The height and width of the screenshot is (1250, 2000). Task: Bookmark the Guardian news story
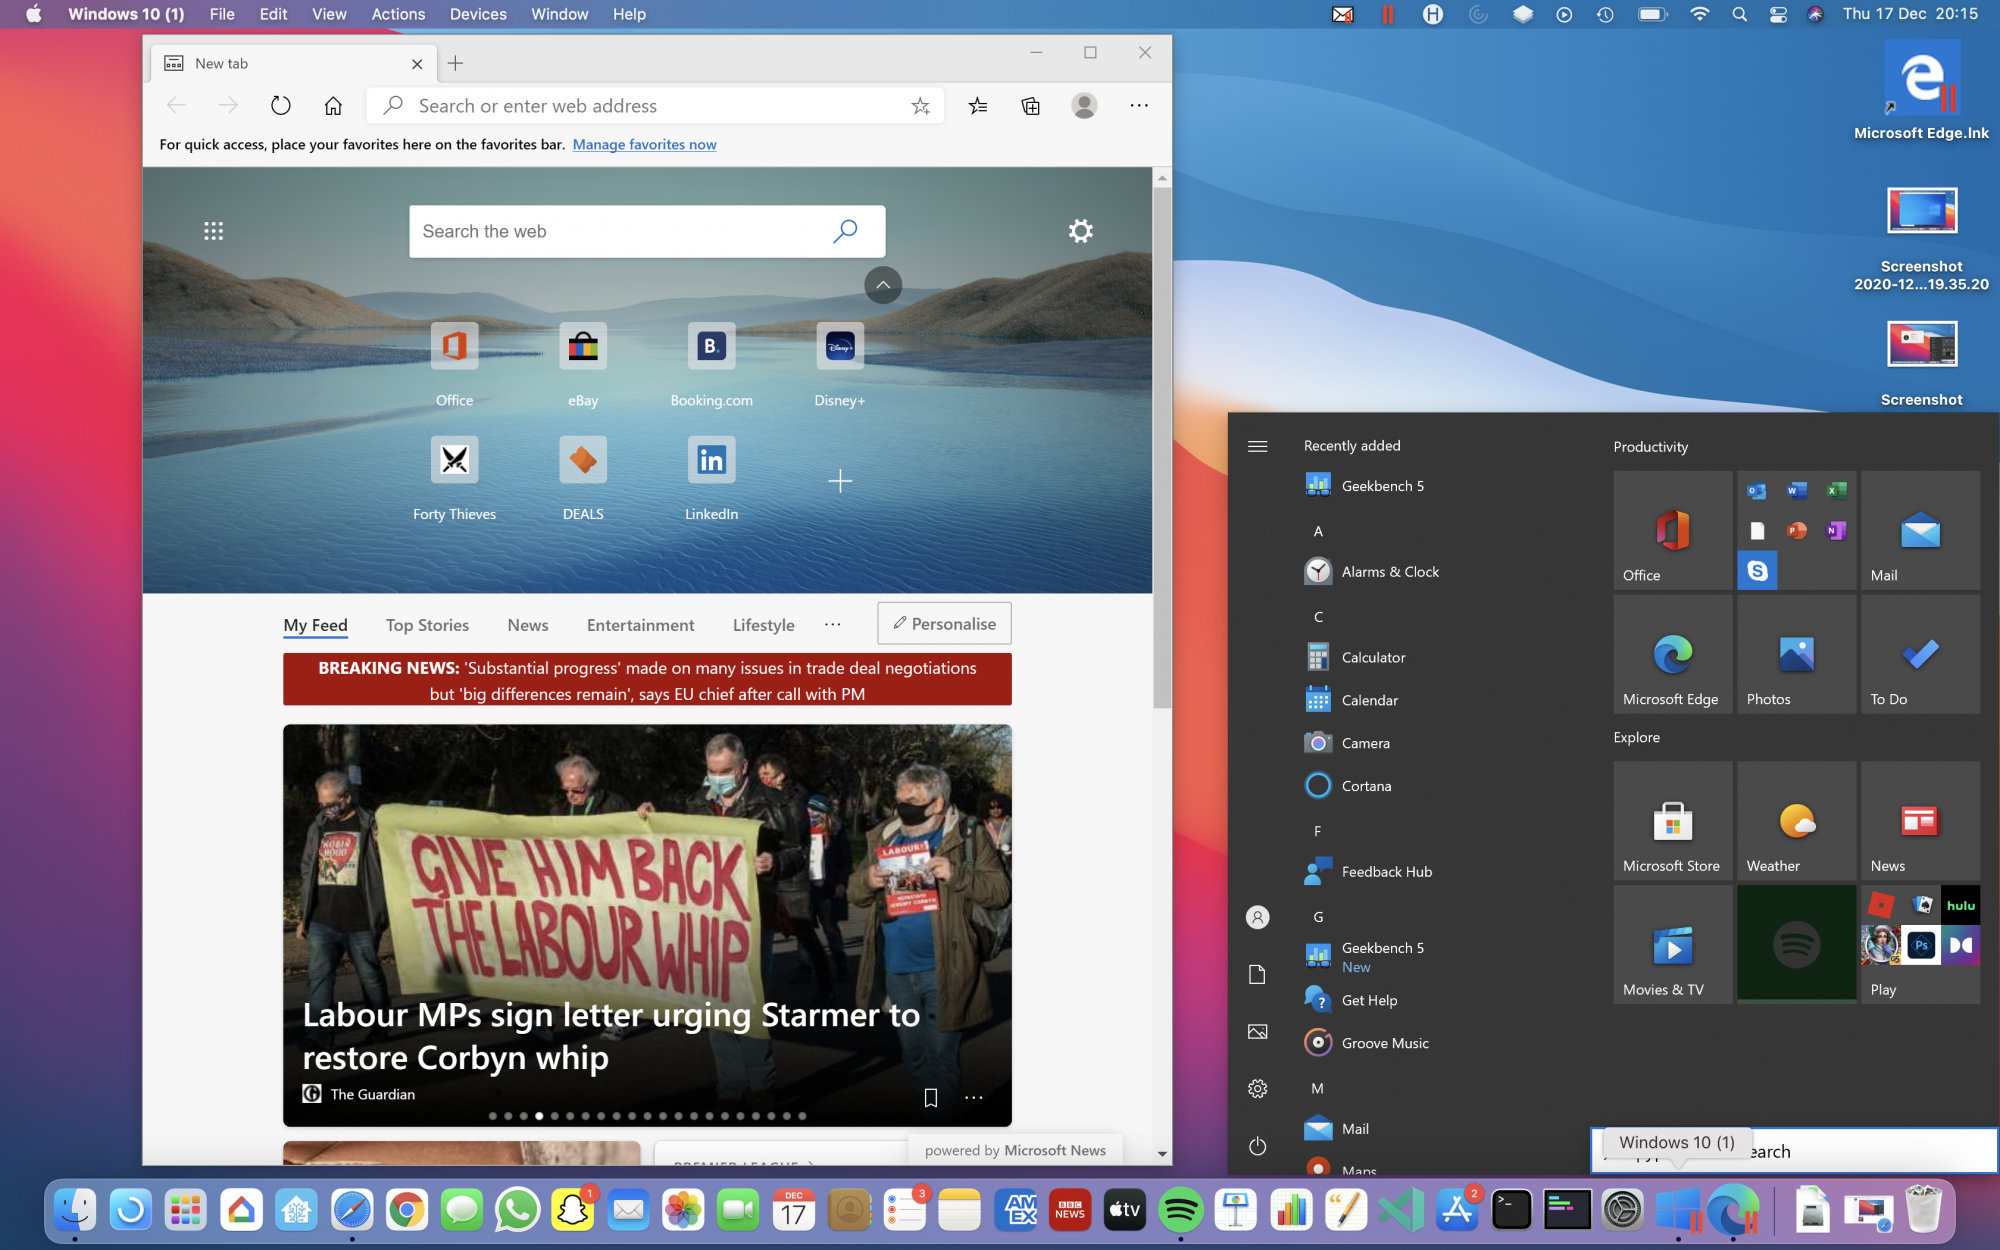(x=930, y=1098)
